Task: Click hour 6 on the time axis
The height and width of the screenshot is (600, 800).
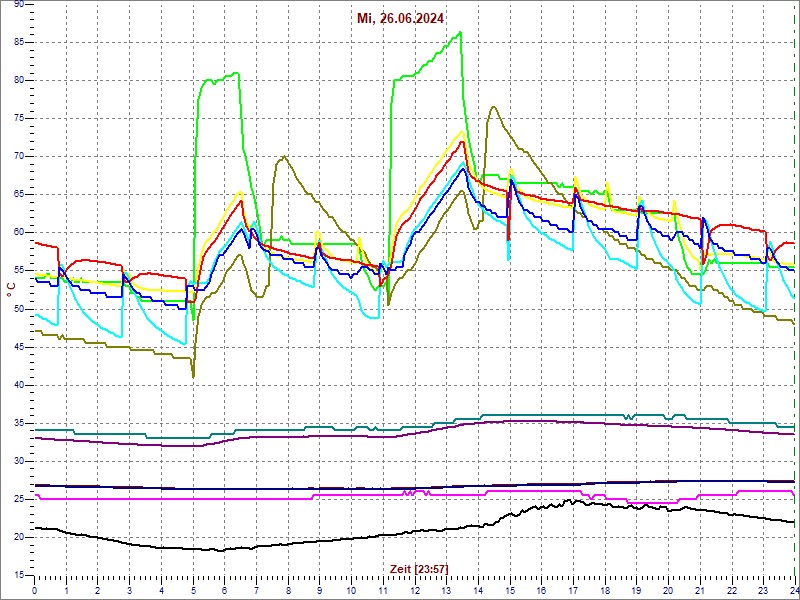Action: 224,589
